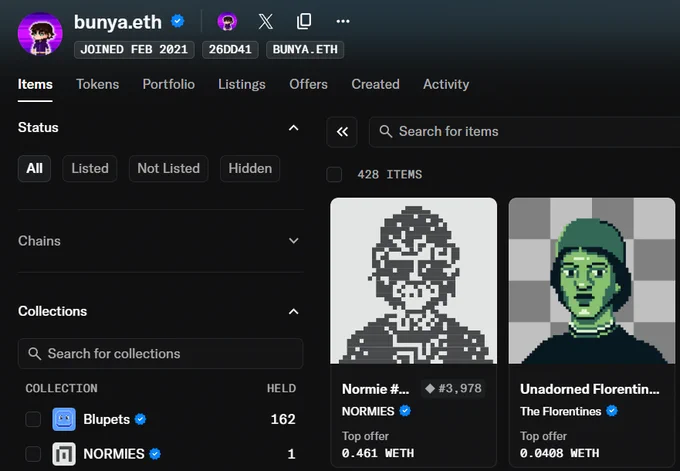Image resolution: width=680 pixels, height=471 pixels.
Task: Open the Activity tab
Action: click(x=446, y=84)
